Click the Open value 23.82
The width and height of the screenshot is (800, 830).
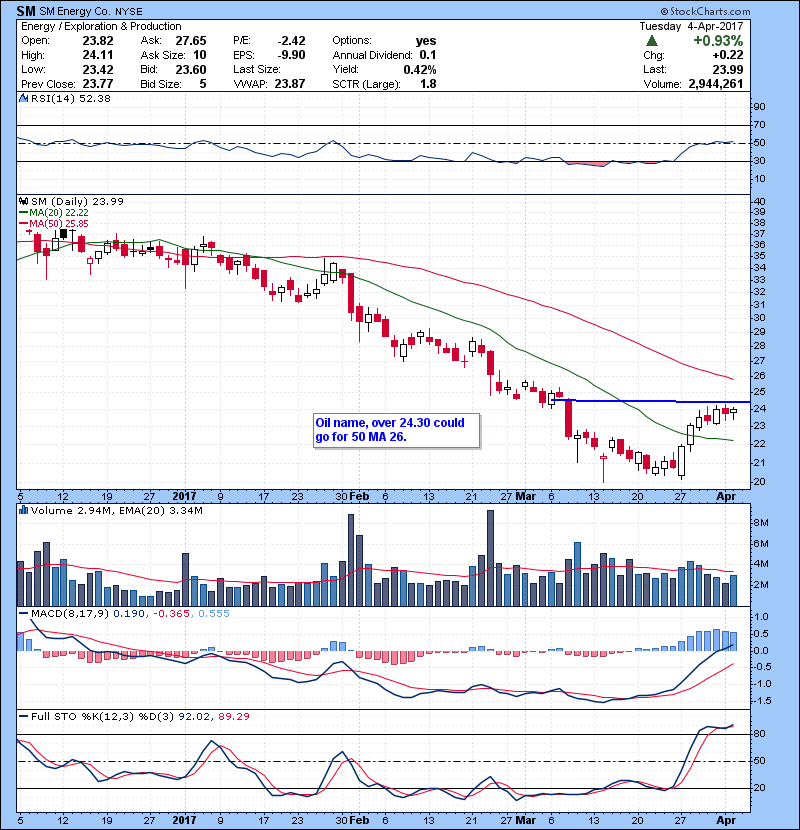[98, 41]
